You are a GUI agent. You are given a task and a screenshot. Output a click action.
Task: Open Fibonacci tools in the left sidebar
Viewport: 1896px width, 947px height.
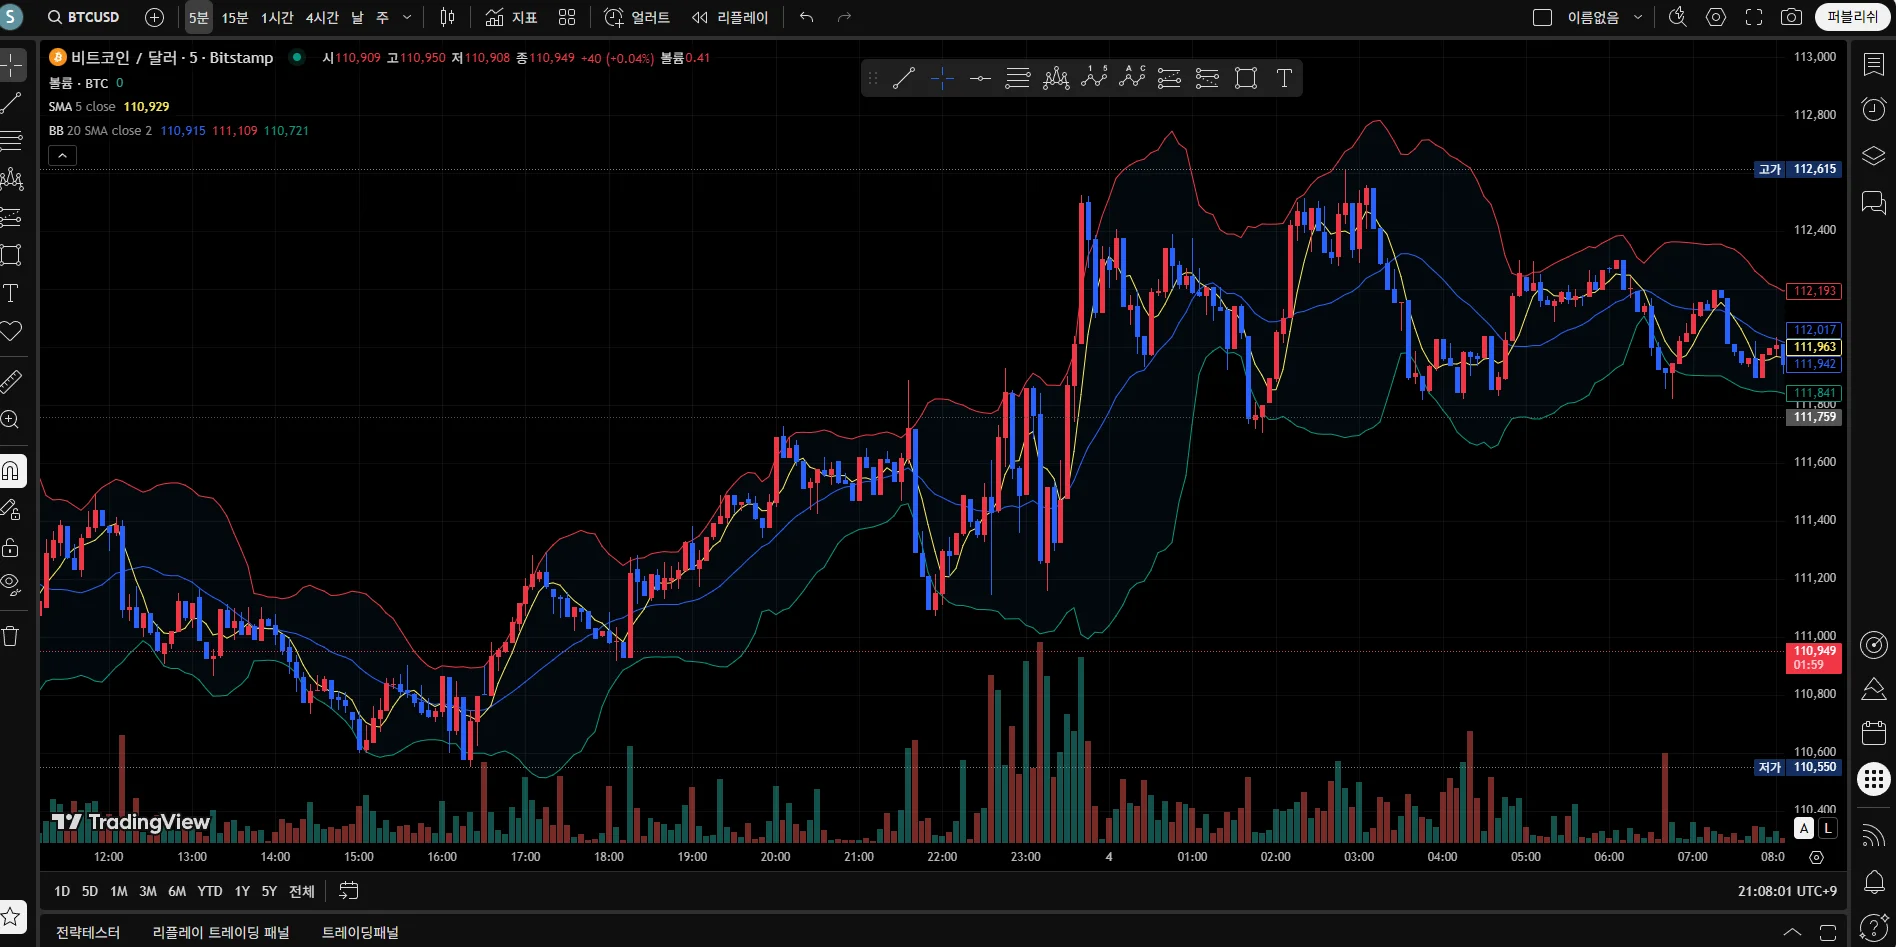point(12,140)
